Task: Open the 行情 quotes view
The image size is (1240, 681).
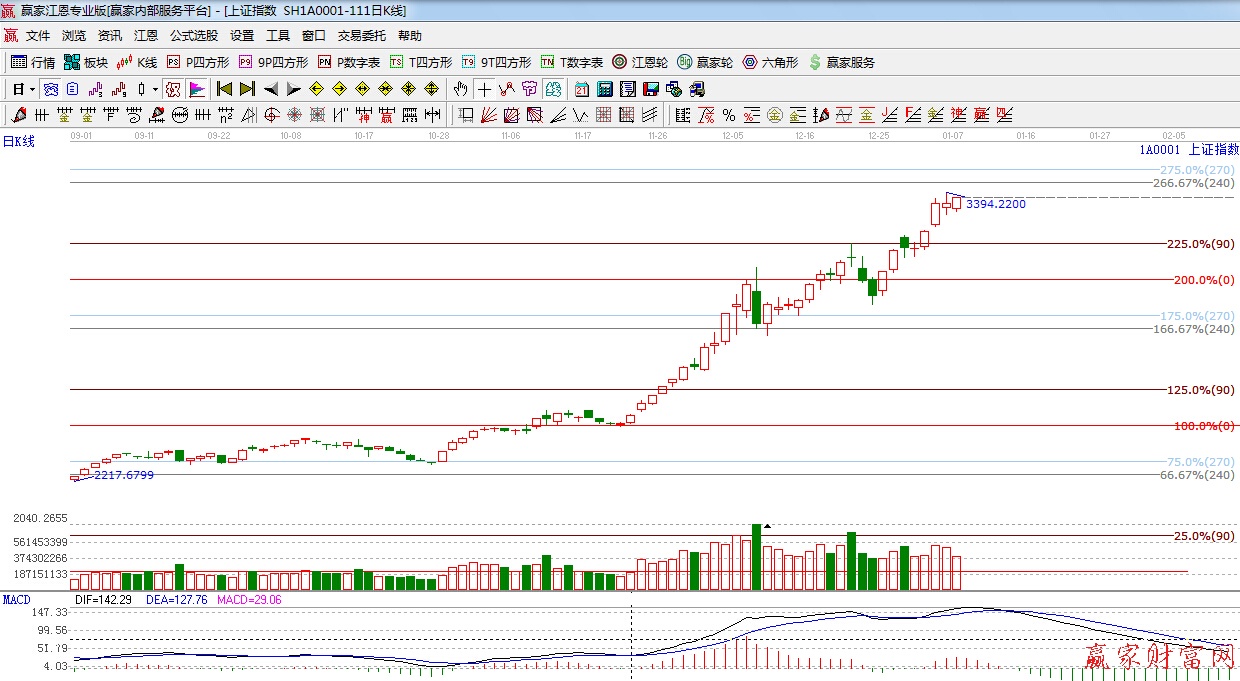Action: click(32, 62)
